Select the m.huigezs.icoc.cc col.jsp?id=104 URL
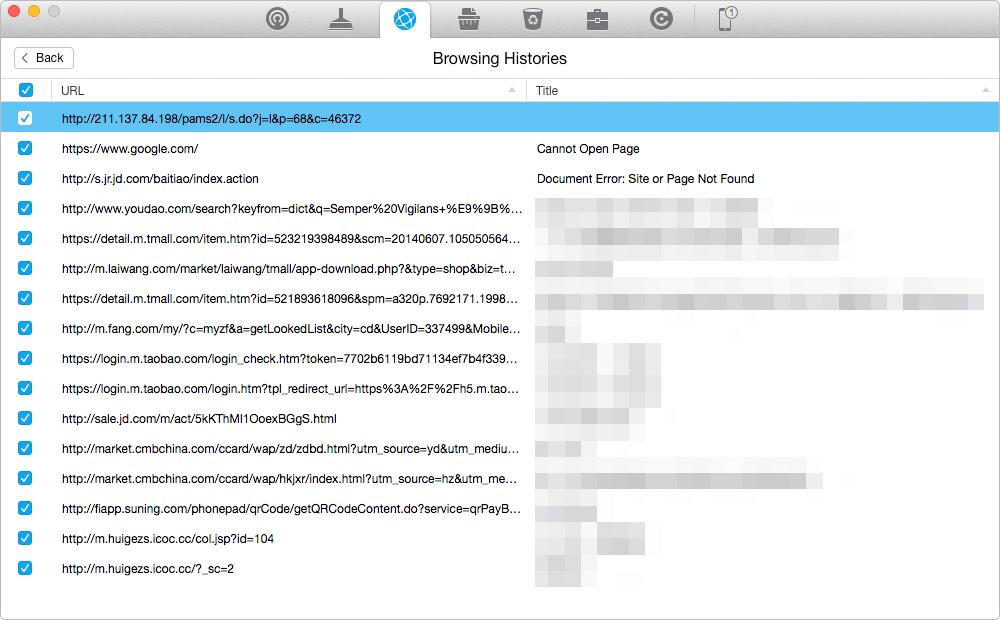Screen dimensions: 1000x620 point(168,538)
